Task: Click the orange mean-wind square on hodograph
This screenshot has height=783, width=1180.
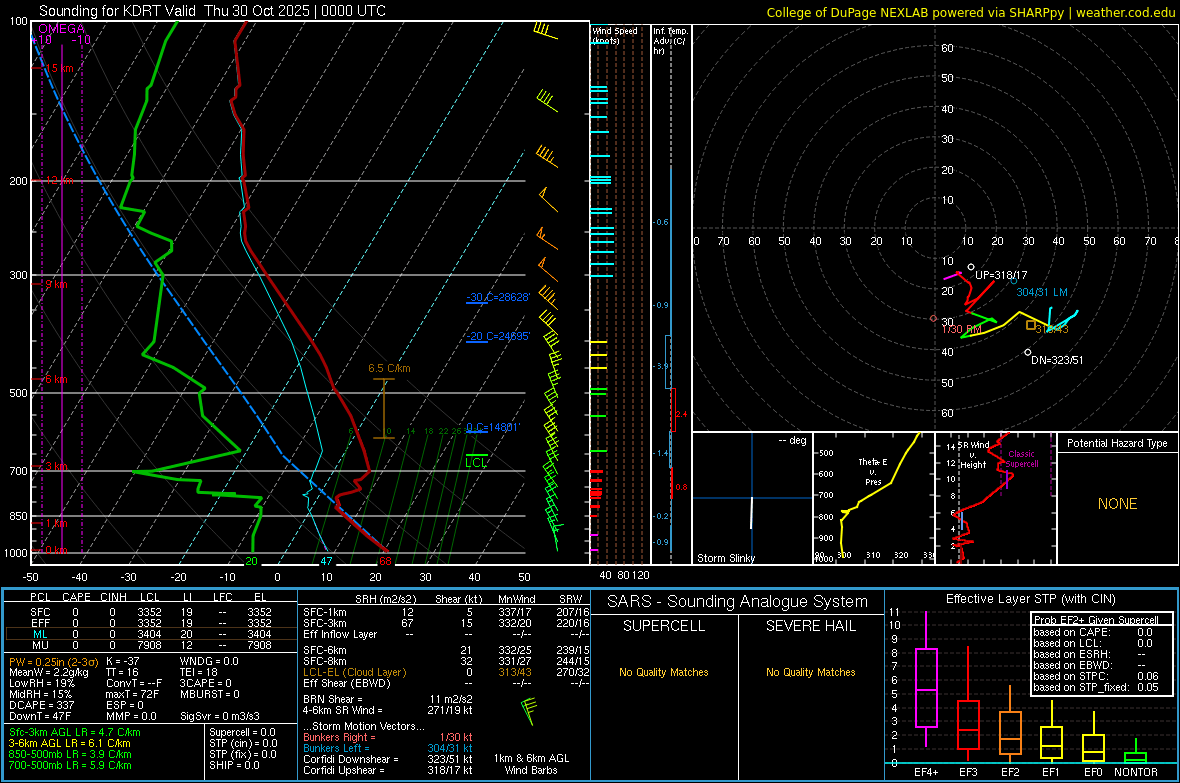Action: pyautogui.click(x=1030, y=325)
